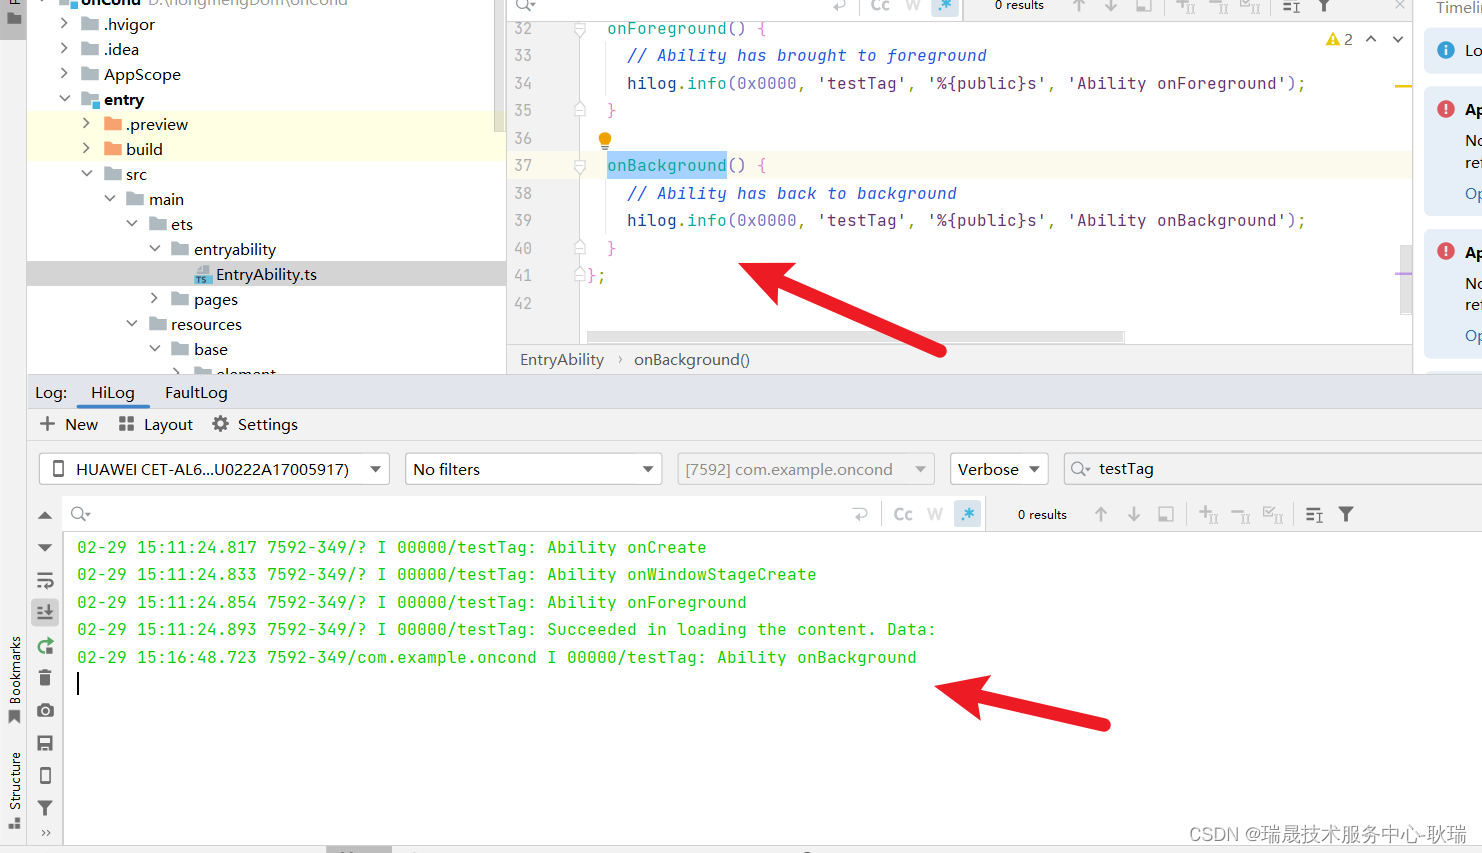1482x853 pixels.
Task: Expand the pages folder
Action: (154, 299)
